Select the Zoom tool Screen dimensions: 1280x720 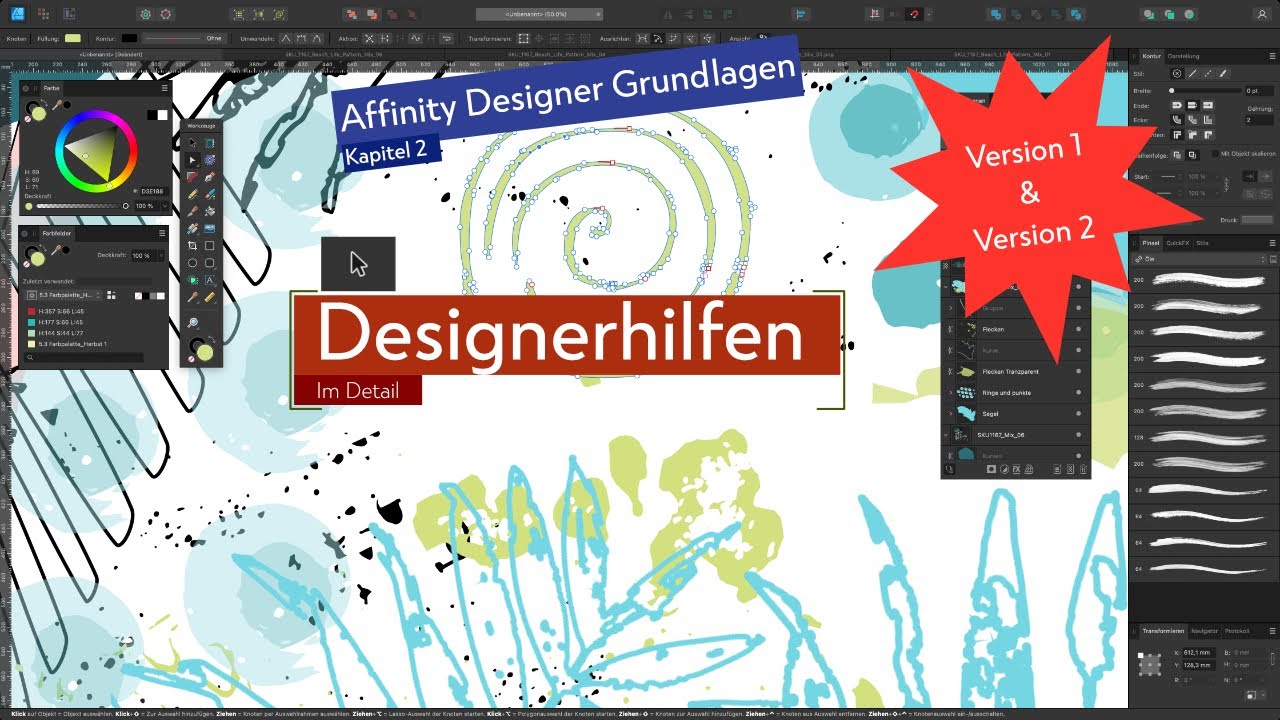(192, 323)
